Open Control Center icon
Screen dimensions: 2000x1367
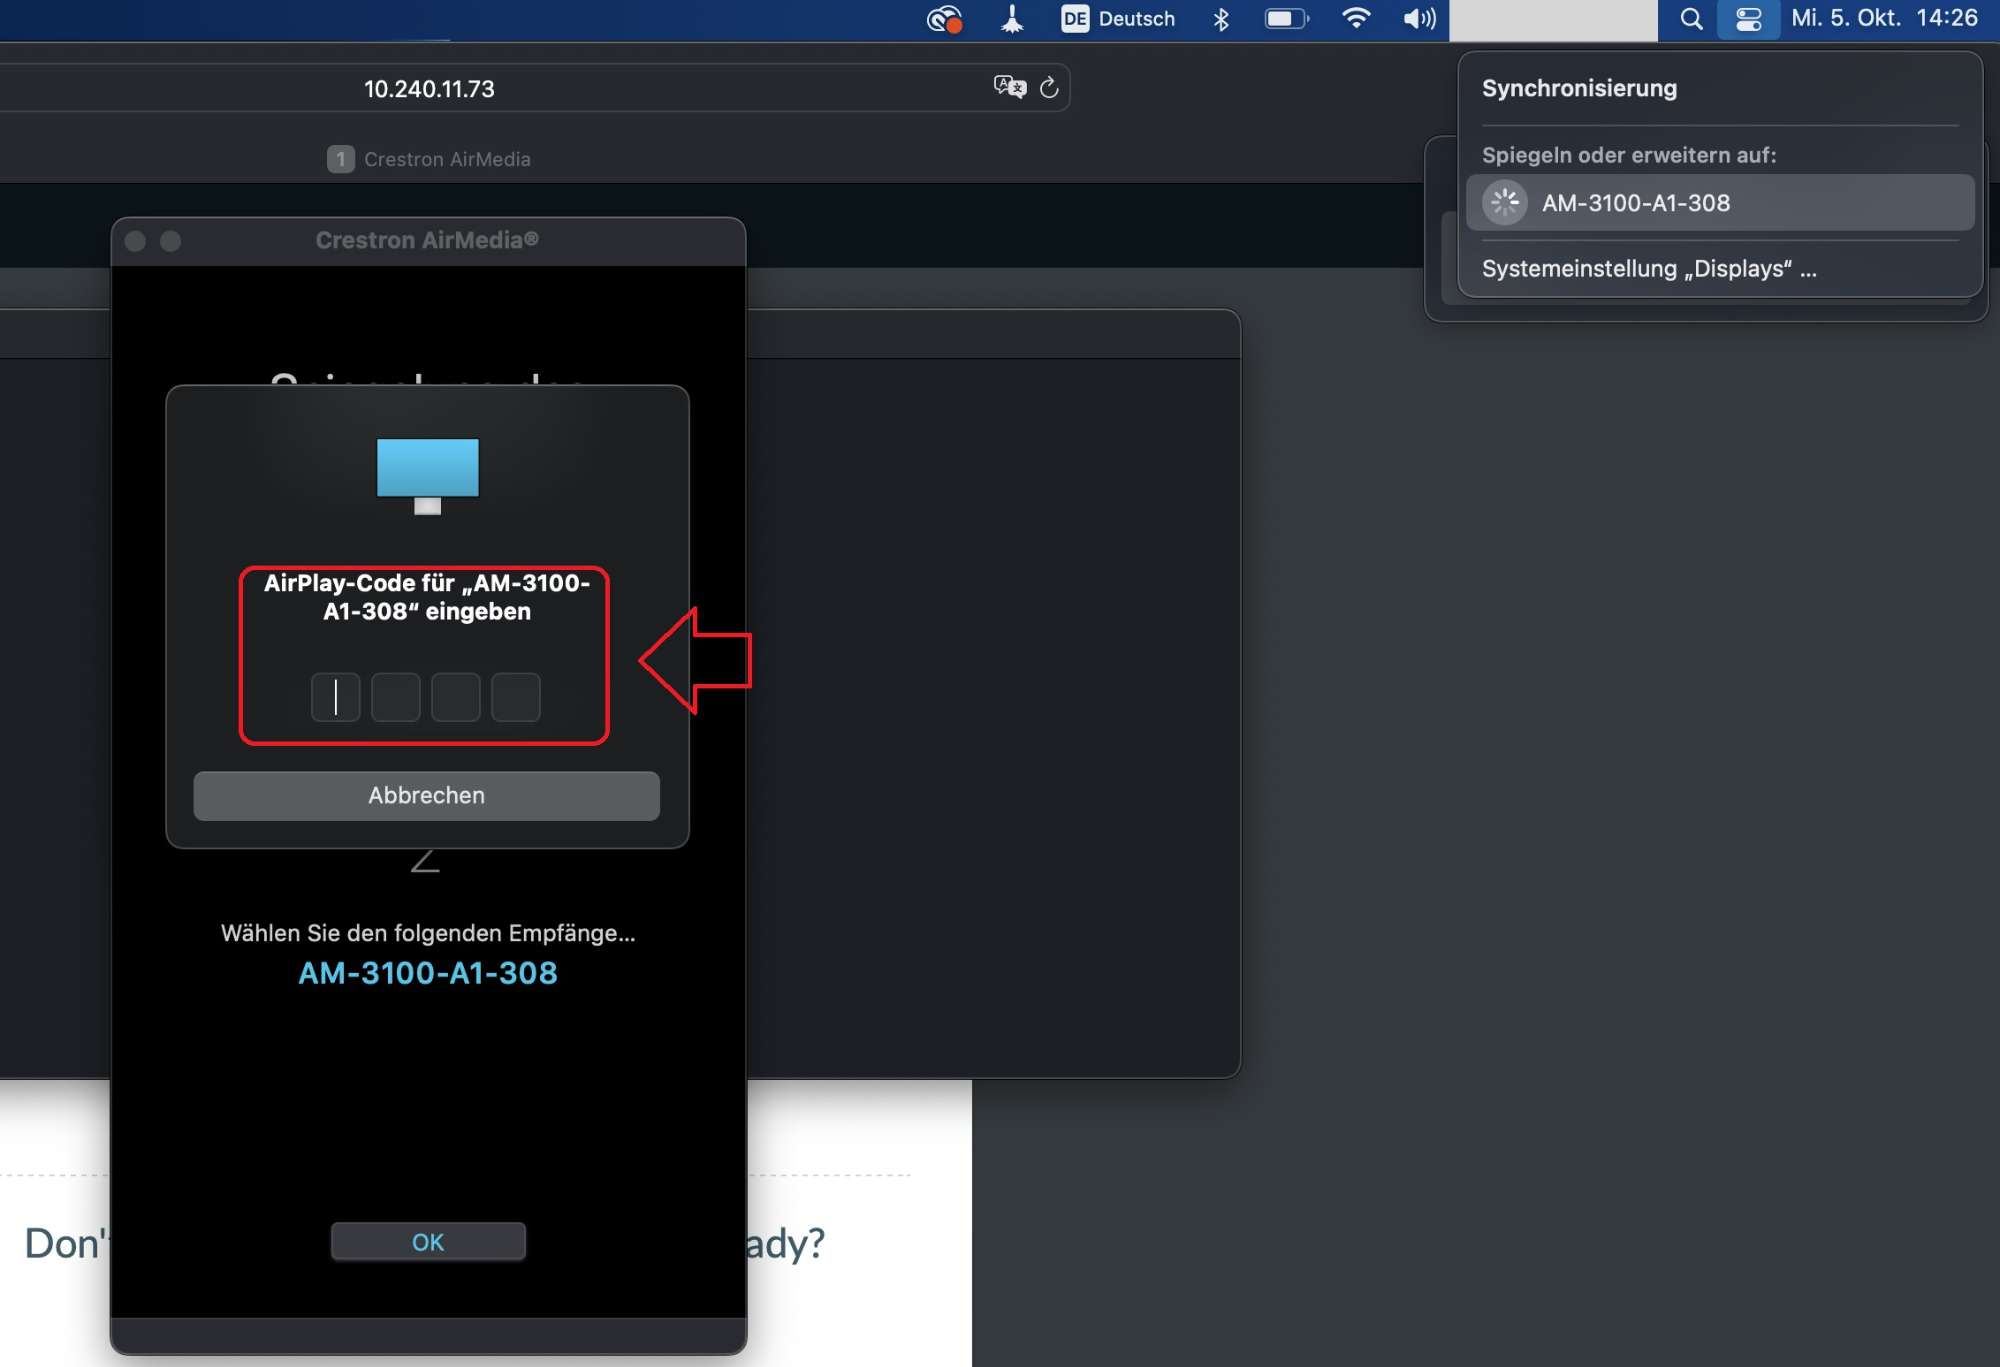(x=1748, y=19)
